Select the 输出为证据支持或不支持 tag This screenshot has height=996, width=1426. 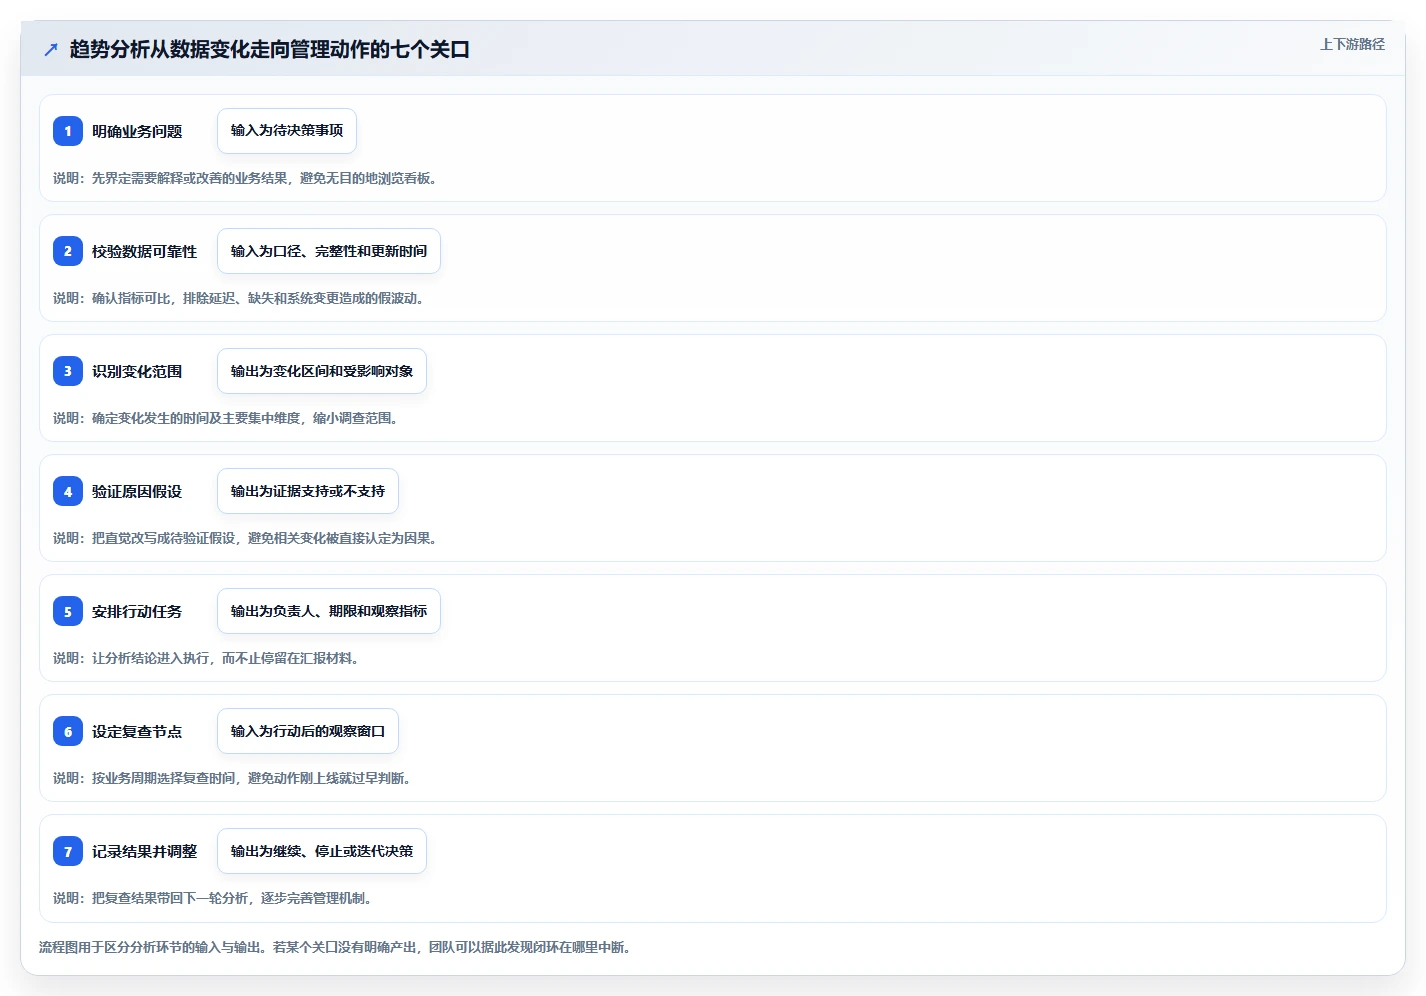click(x=308, y=491)
